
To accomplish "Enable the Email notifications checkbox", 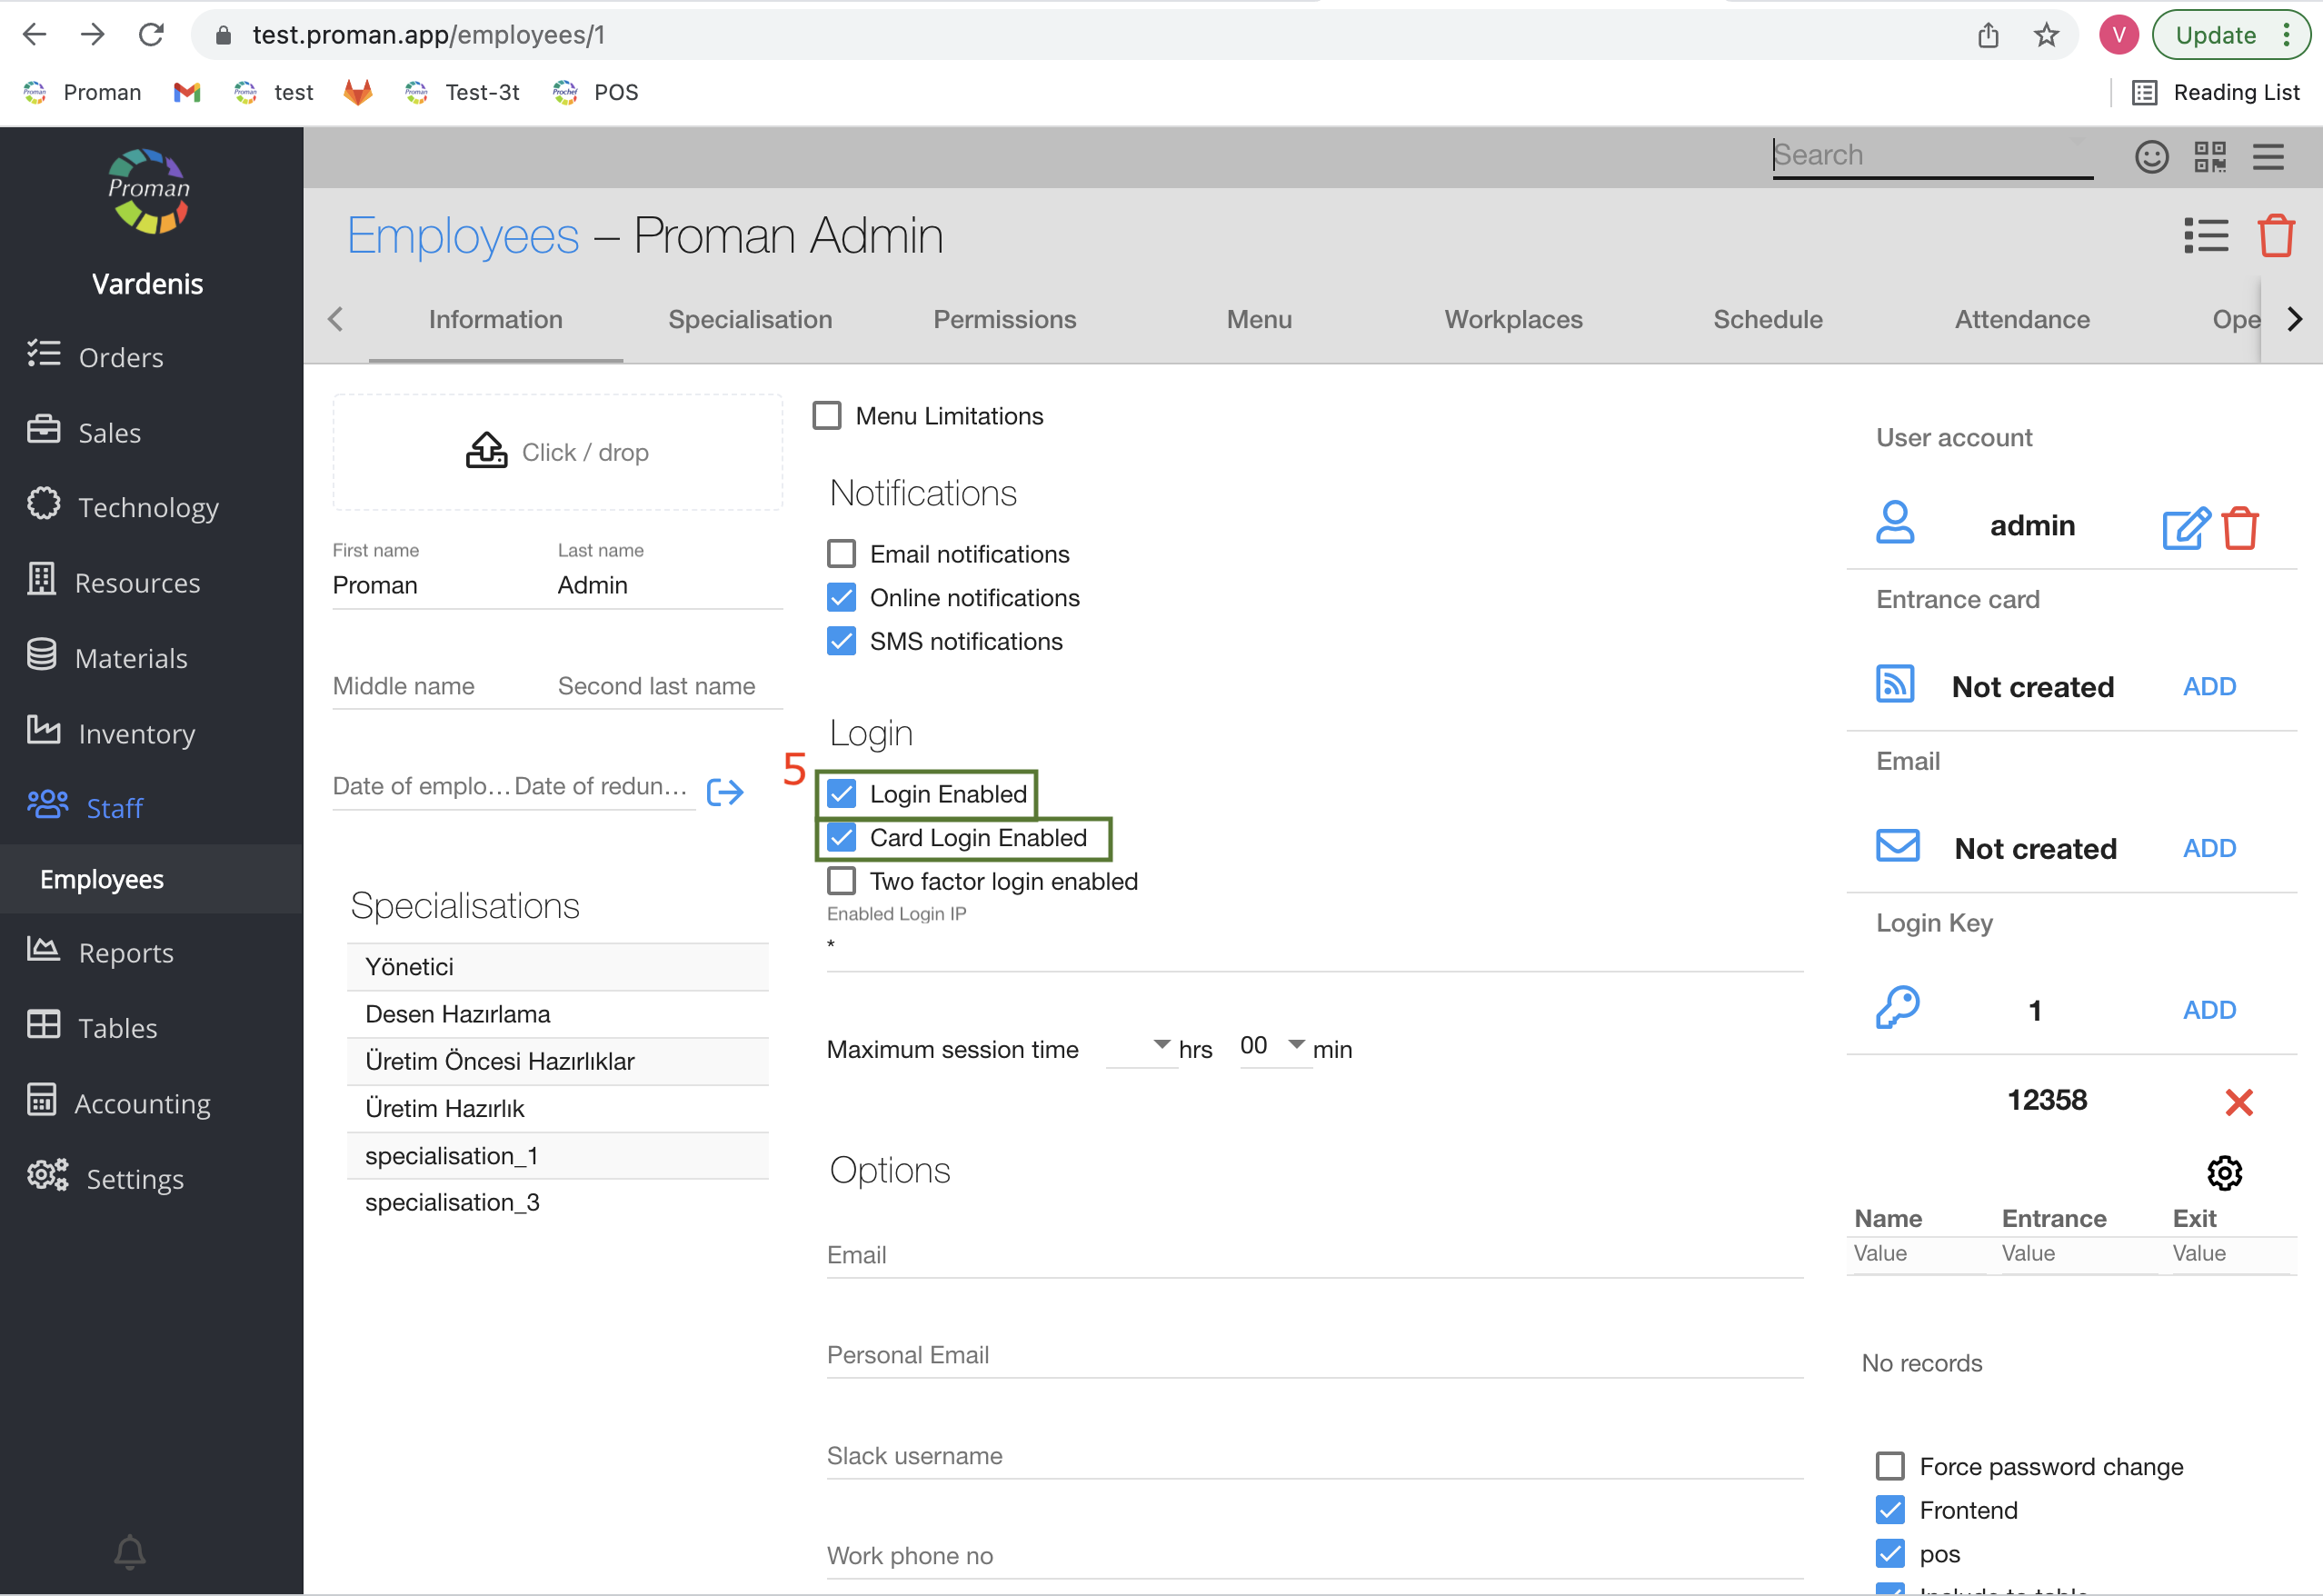I will 842,554.
